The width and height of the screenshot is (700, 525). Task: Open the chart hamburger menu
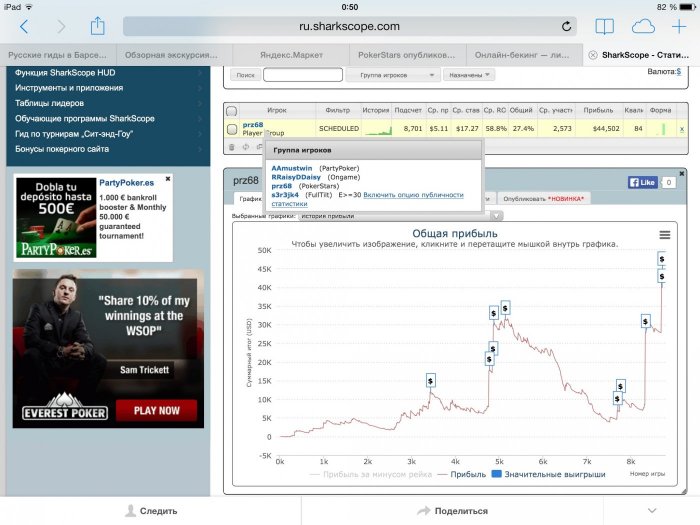(665, 235)
